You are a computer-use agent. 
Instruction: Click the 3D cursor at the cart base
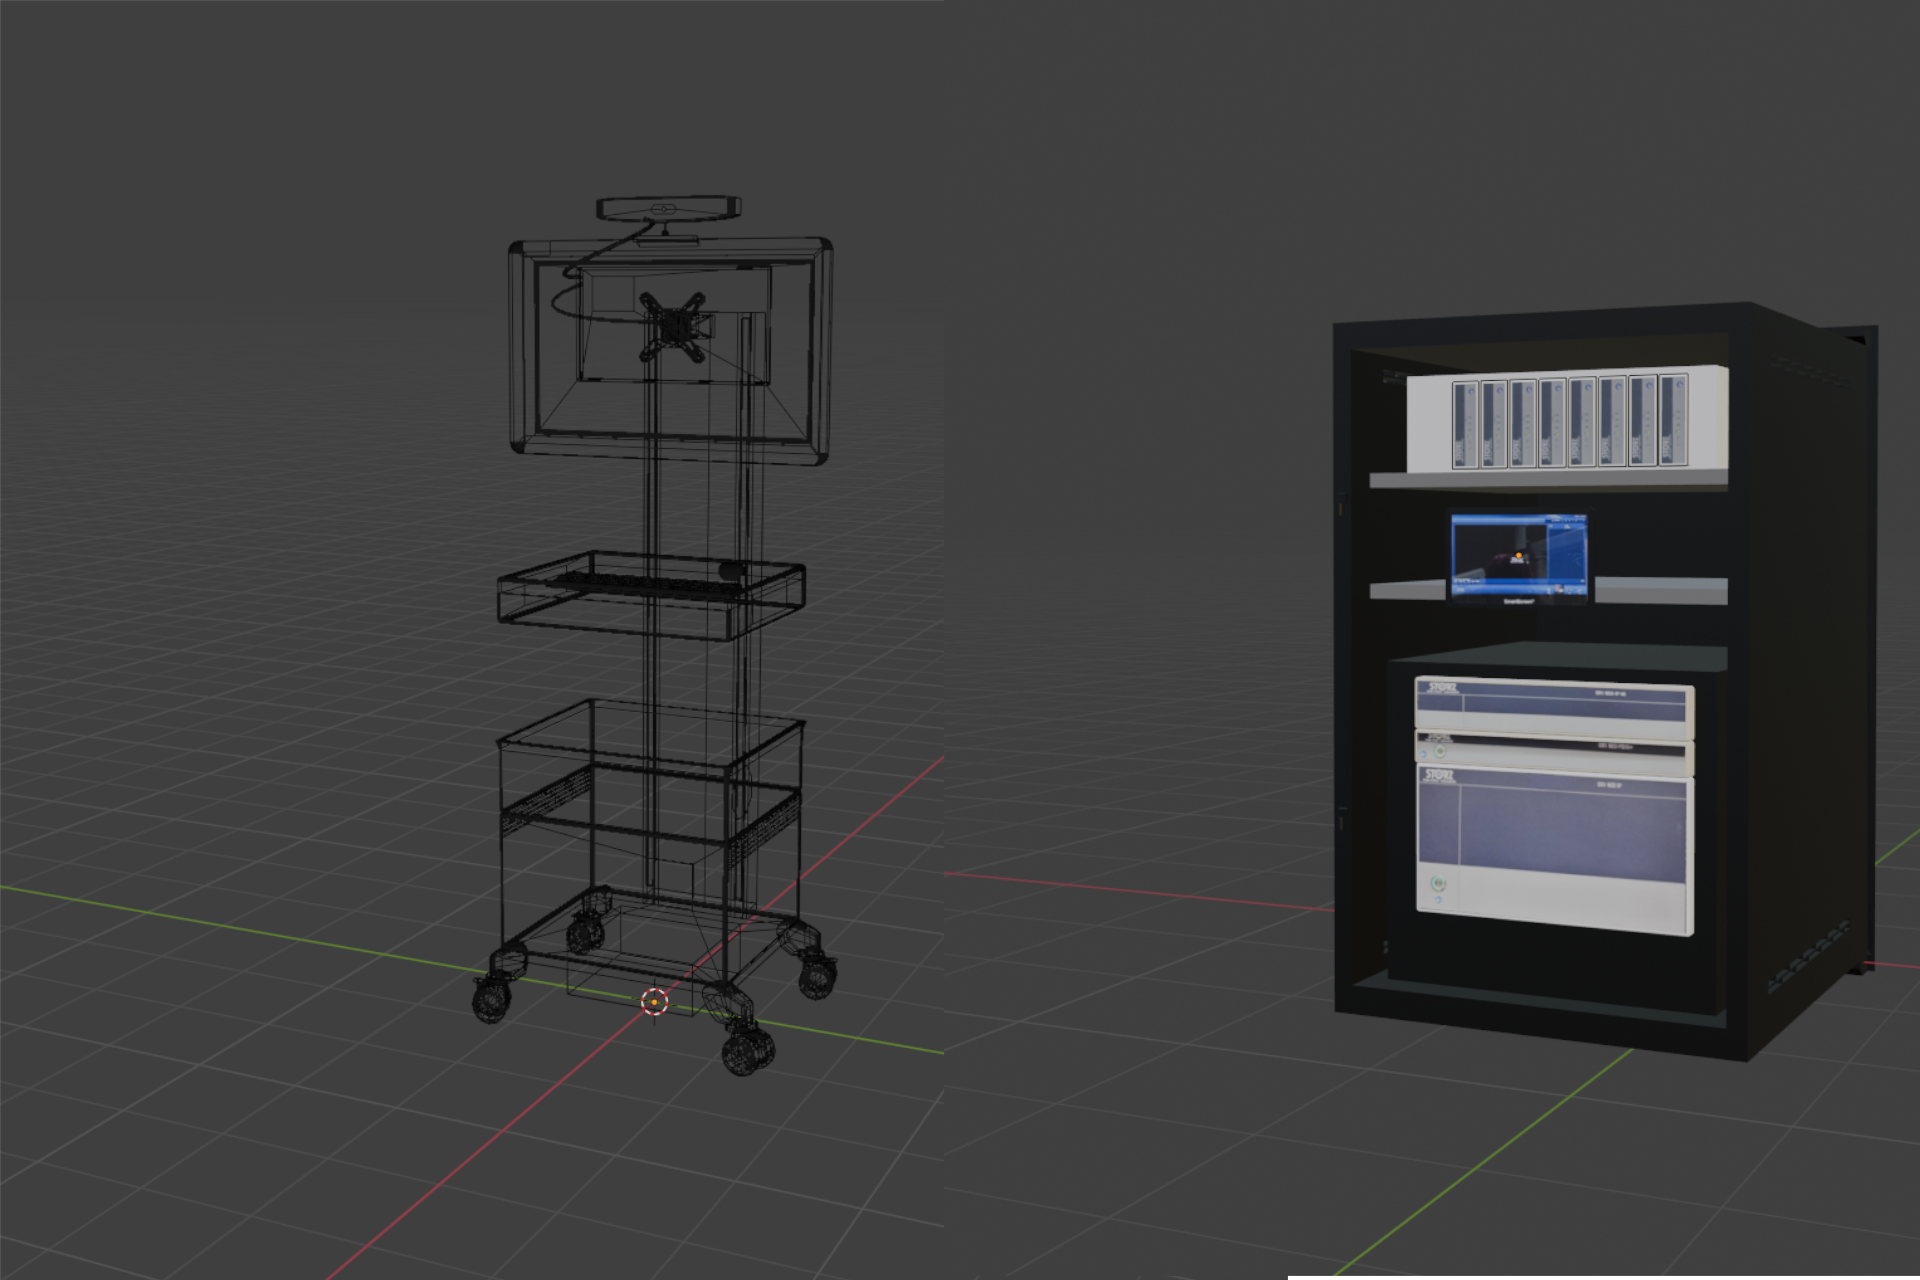click(x=654, y=1001)
